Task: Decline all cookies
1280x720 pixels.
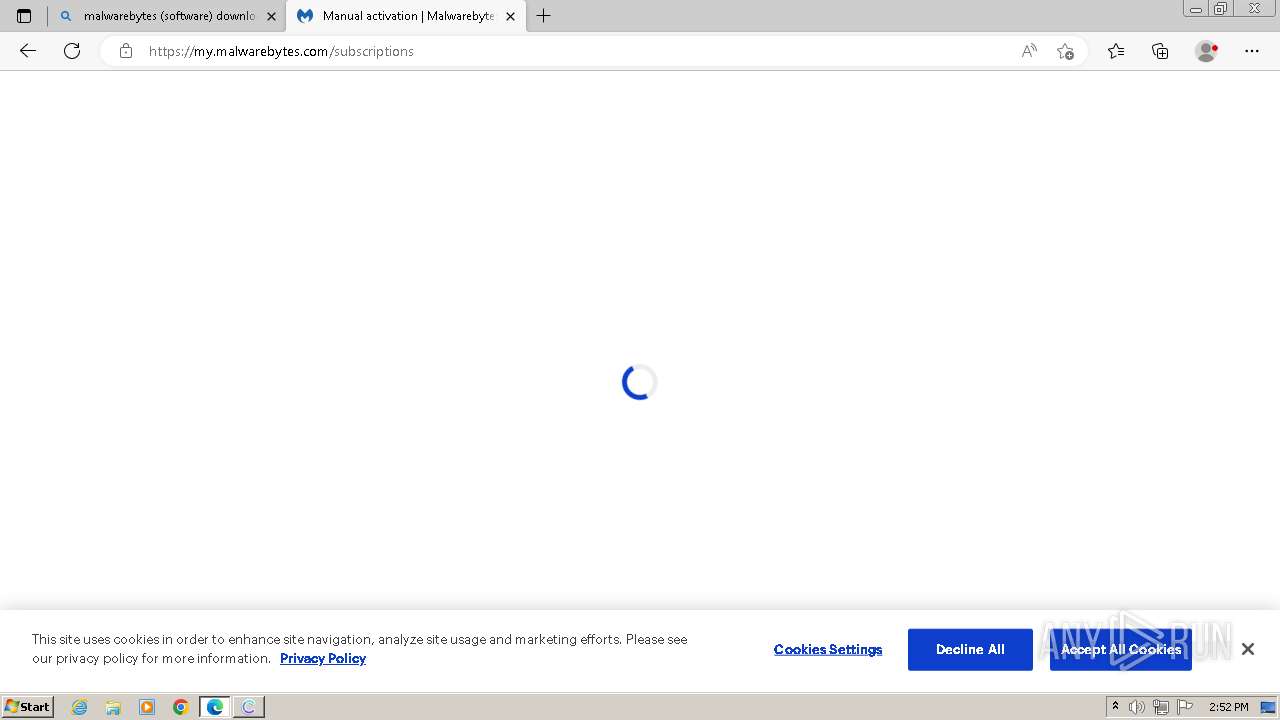Action: pos(970,649)
